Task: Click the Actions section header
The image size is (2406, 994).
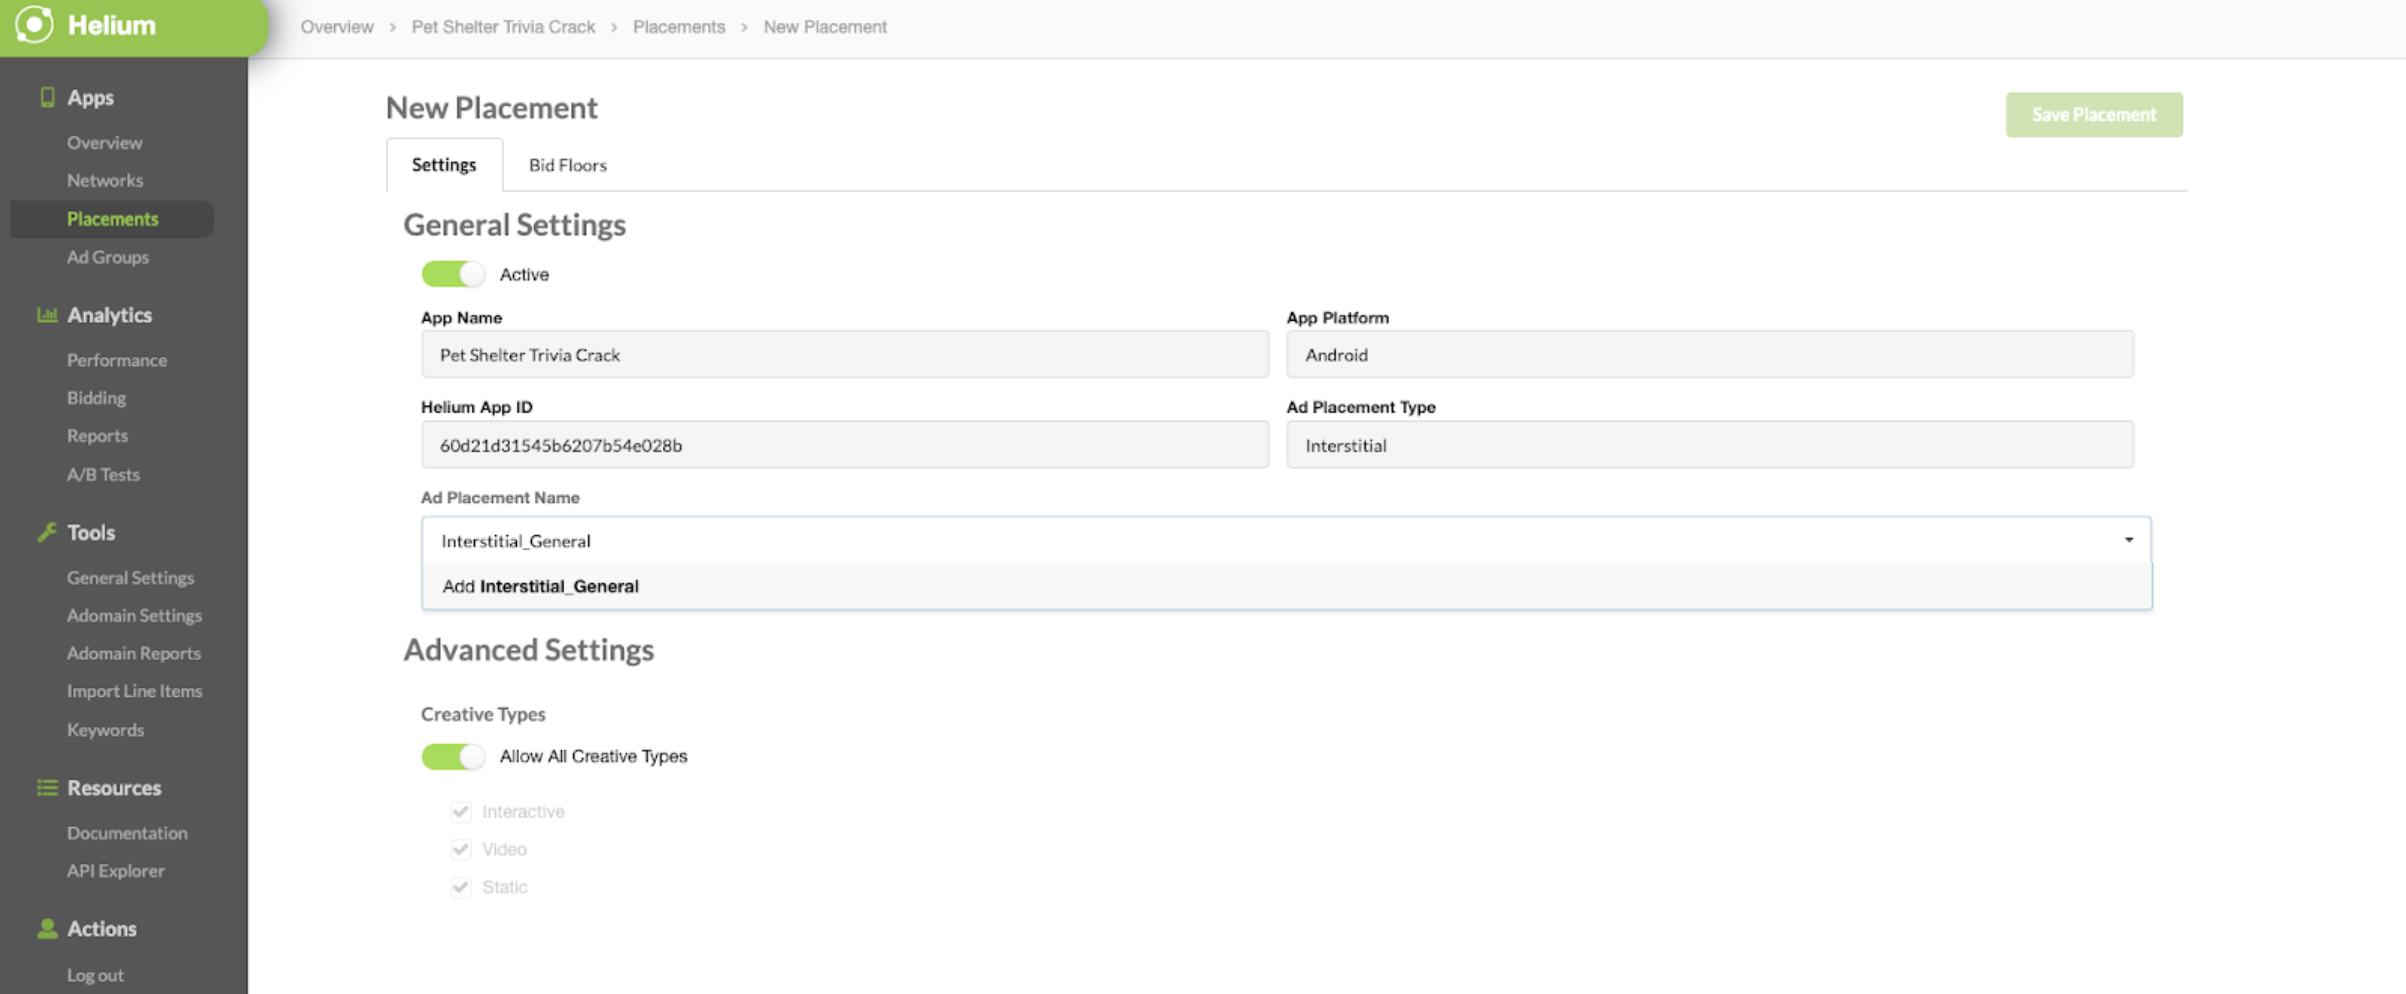Action: (x=101, y=929)
